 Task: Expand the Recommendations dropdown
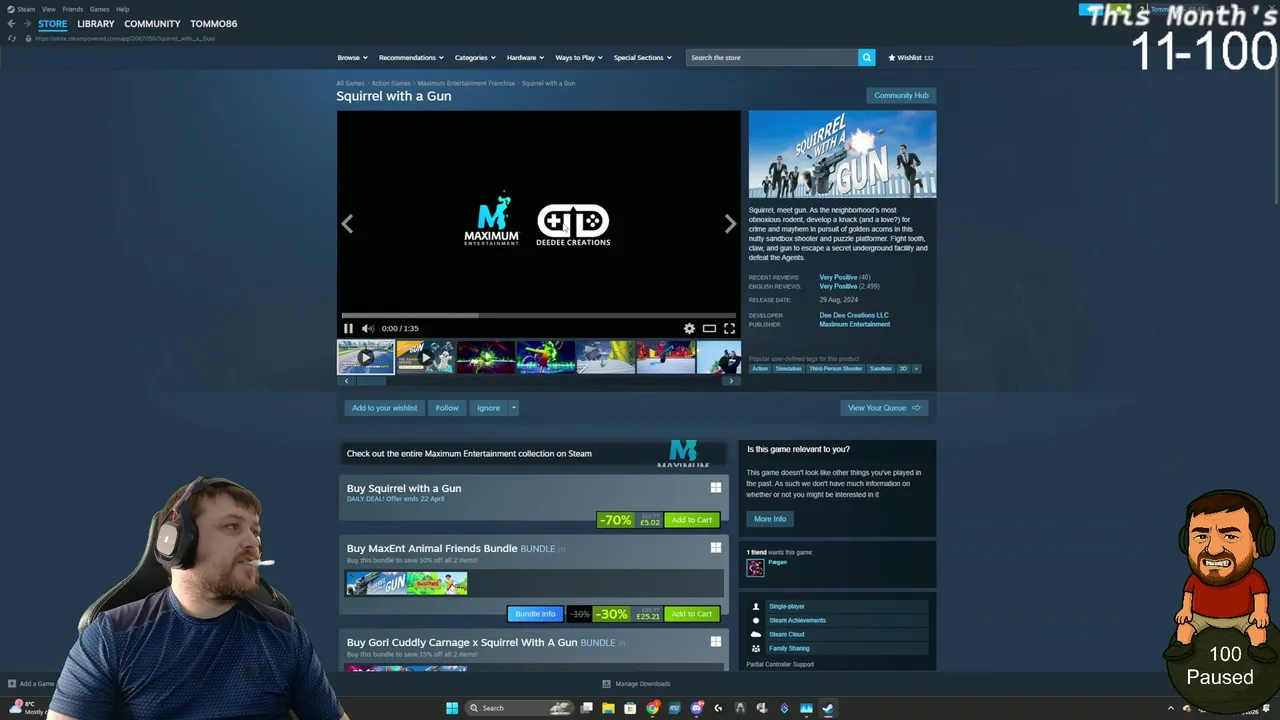coord(411,58)
